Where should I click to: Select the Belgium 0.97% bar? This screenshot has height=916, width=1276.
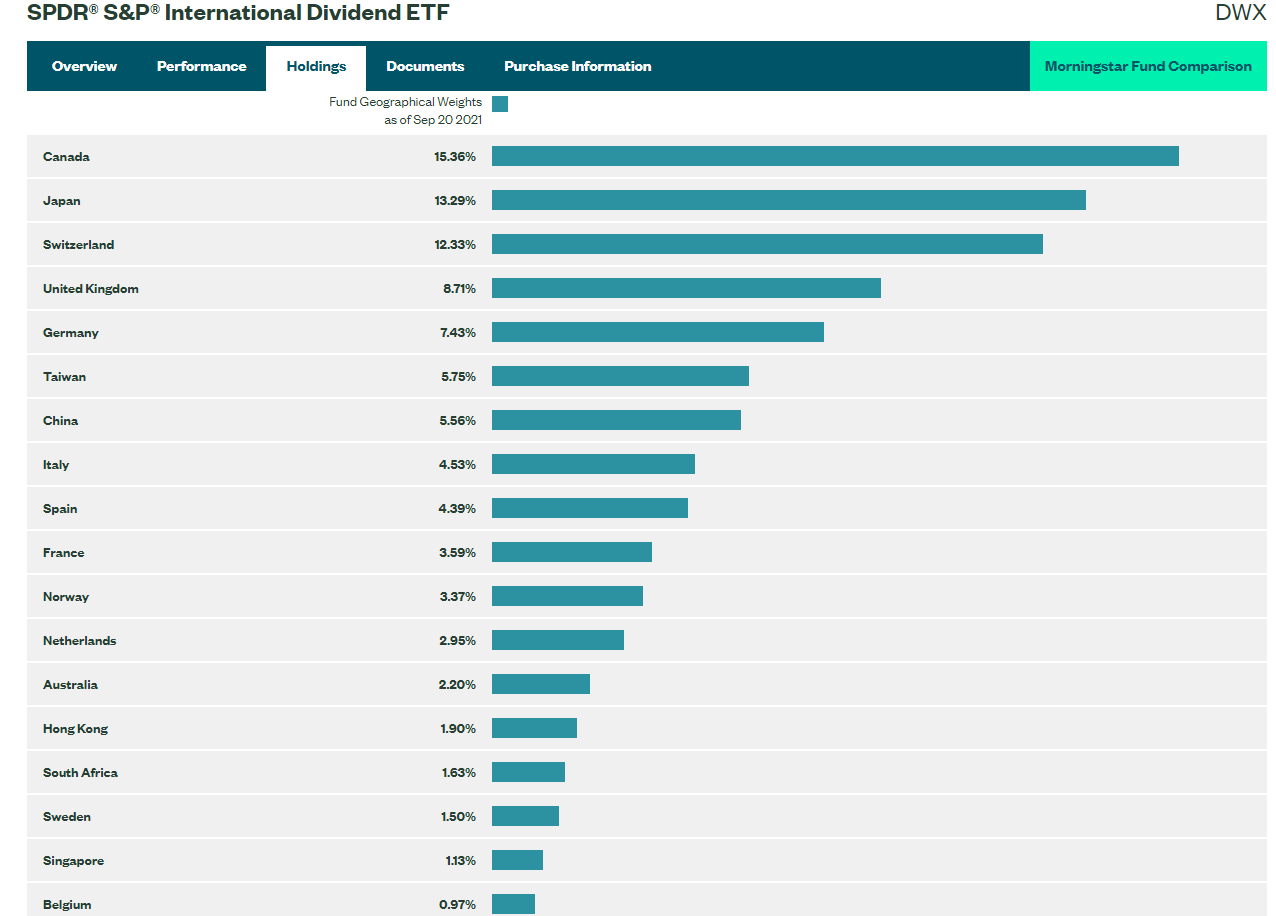512,904
